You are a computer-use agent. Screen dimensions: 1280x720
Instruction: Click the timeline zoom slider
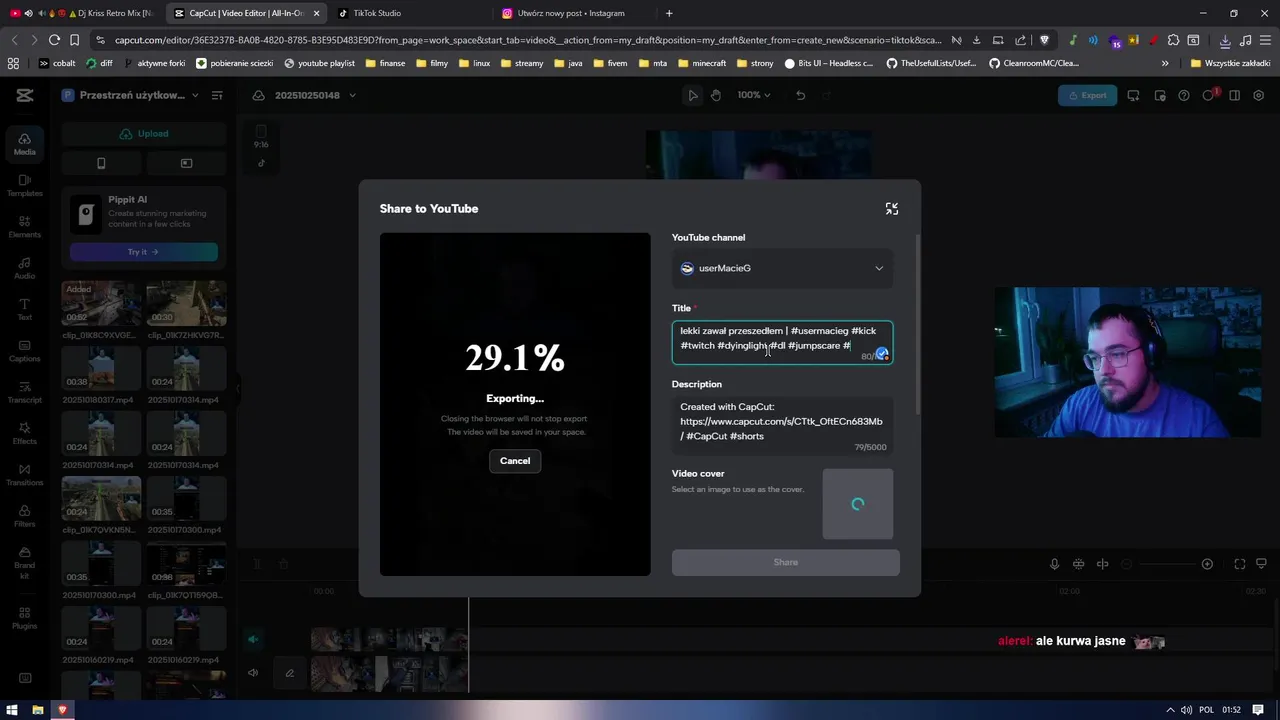[1167, 564]
